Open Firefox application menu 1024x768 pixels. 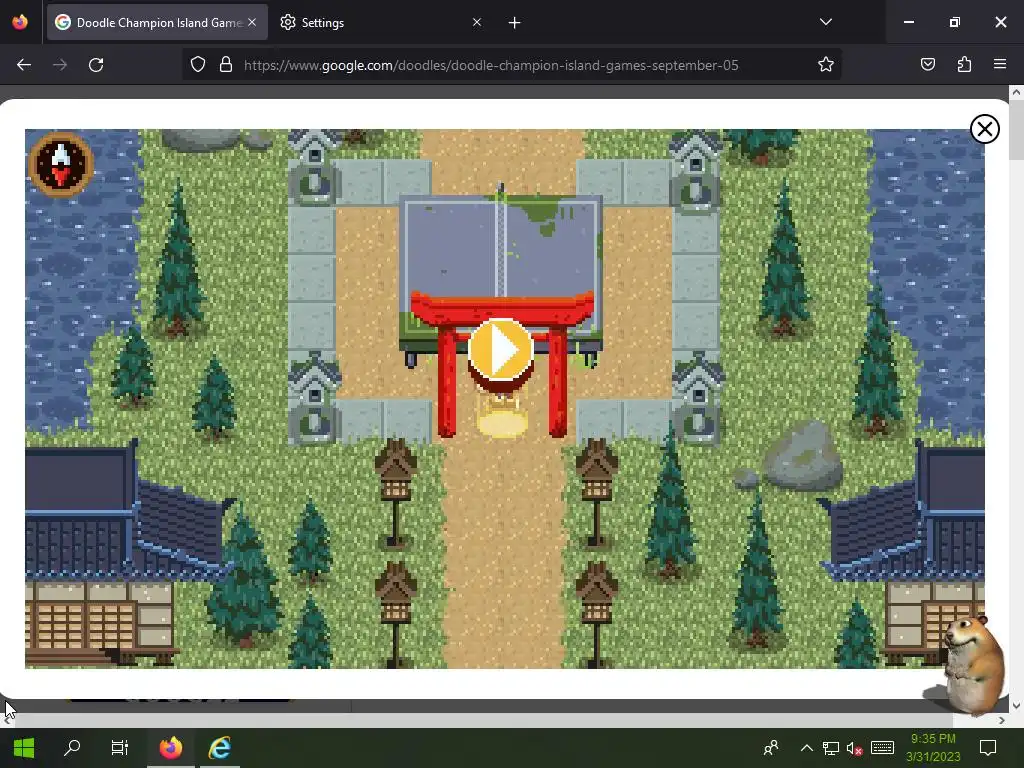pos(1000,65)
